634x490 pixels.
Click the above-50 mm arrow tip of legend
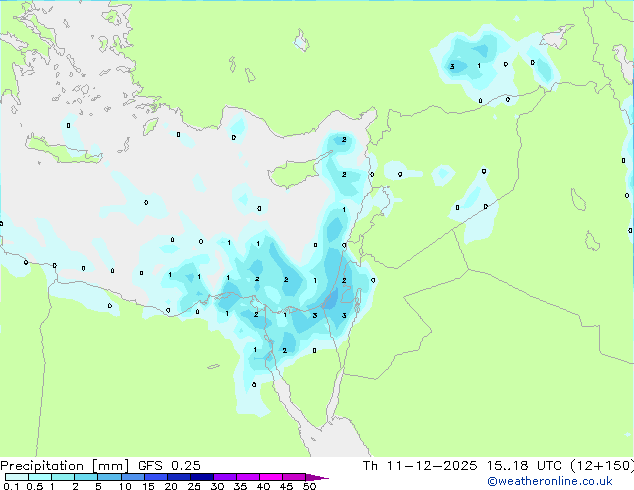[x=316, y=477]
